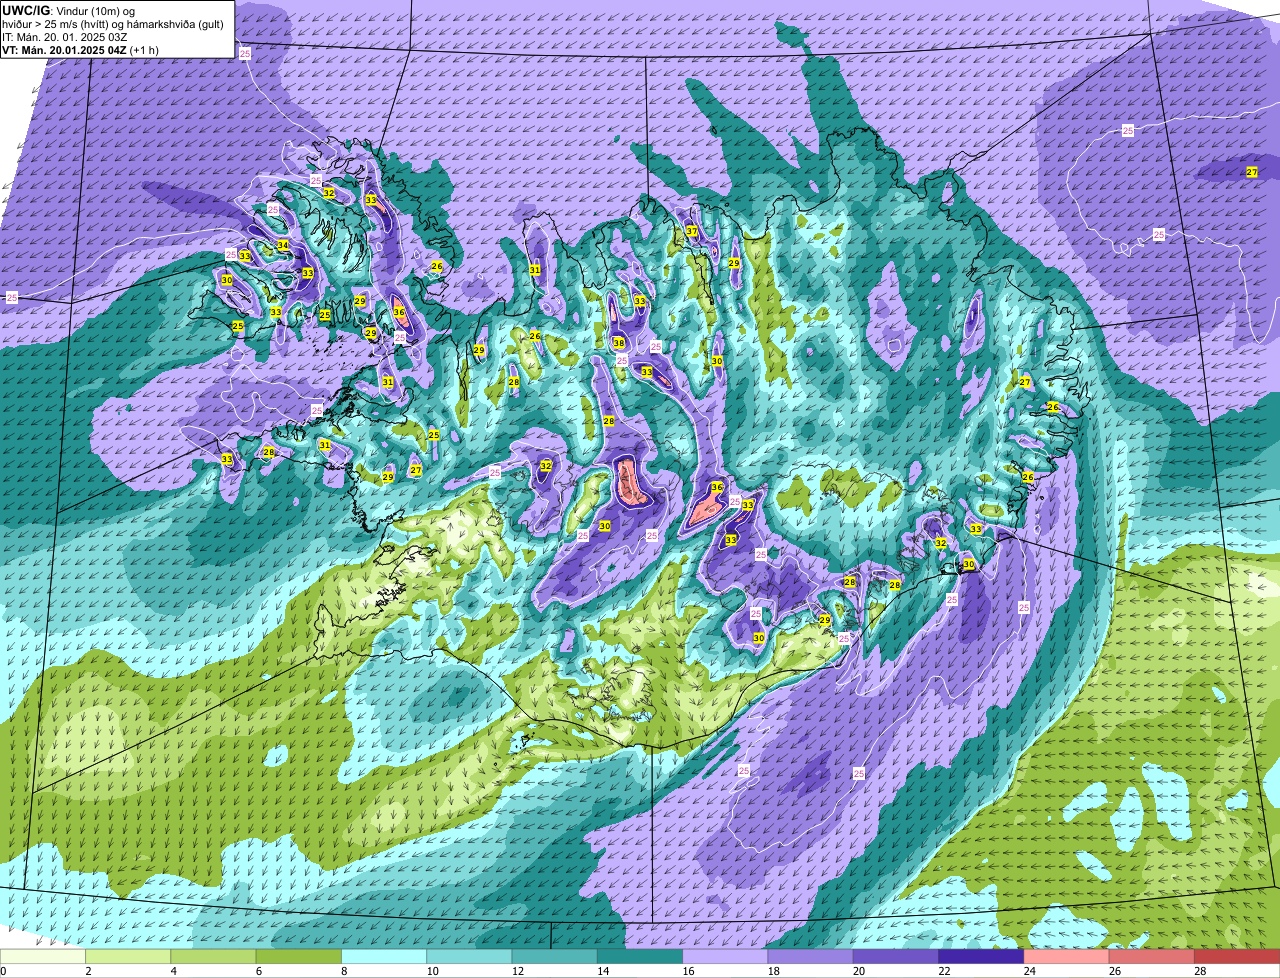Select the 10–12 m/s legend color swatch

pos(469,957)
